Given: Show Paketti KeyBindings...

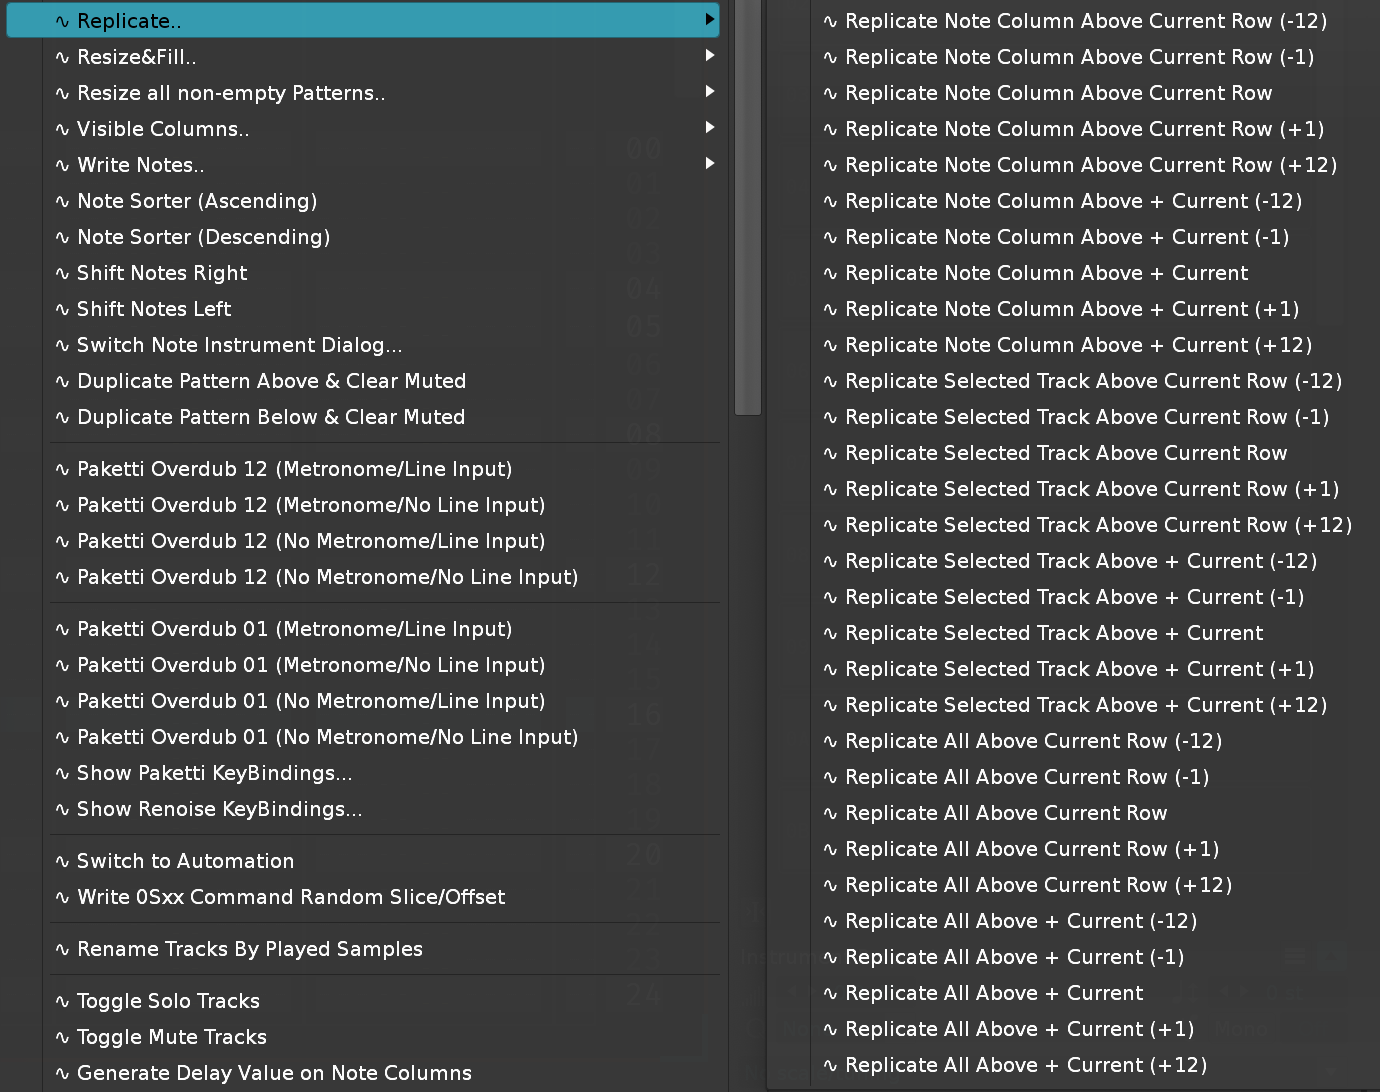Looking at the screenshot, I should (214, 773).
